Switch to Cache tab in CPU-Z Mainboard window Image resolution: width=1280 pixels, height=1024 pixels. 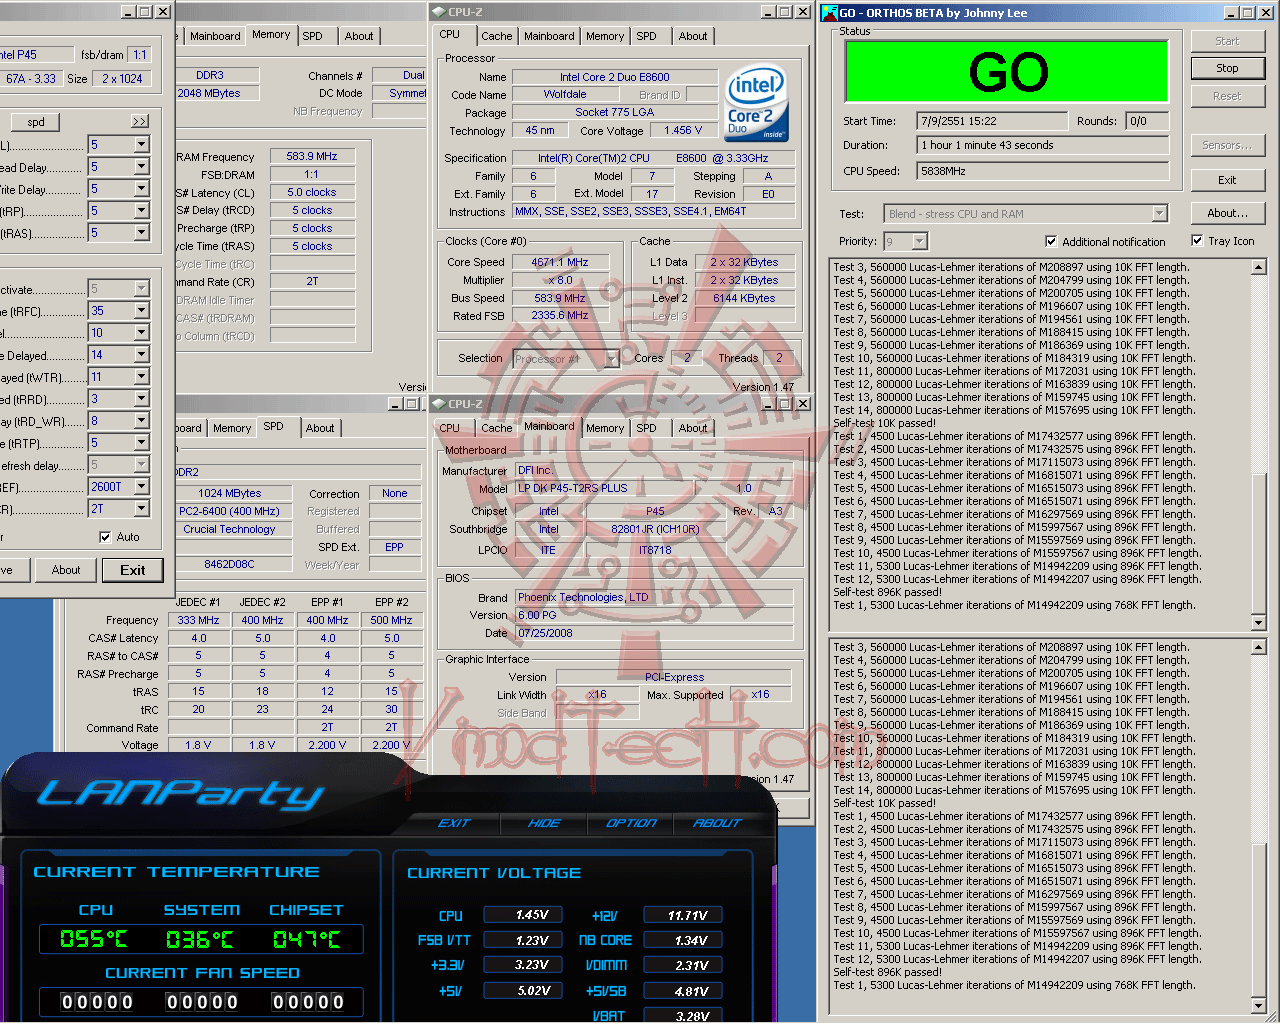coord(497,428)
